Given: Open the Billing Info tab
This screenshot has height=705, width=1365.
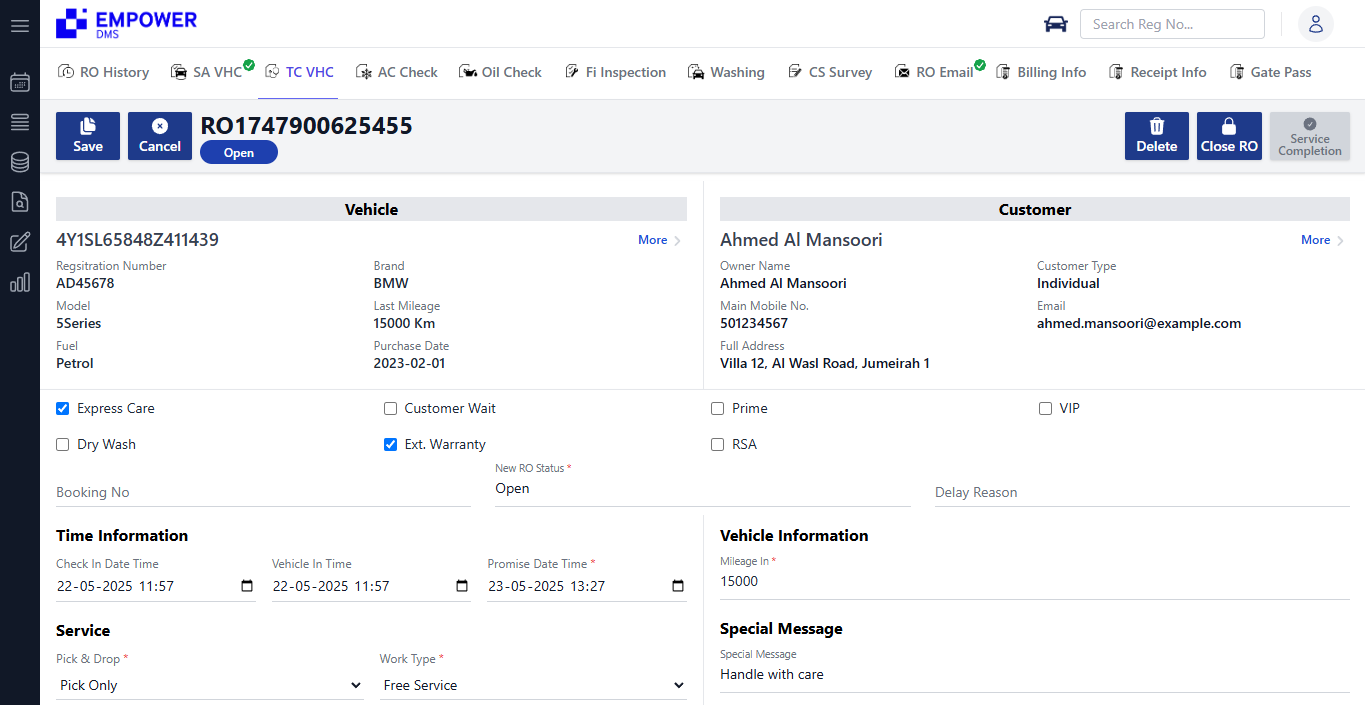Looking at the screenshot, I should click(x=1041, y=72).
